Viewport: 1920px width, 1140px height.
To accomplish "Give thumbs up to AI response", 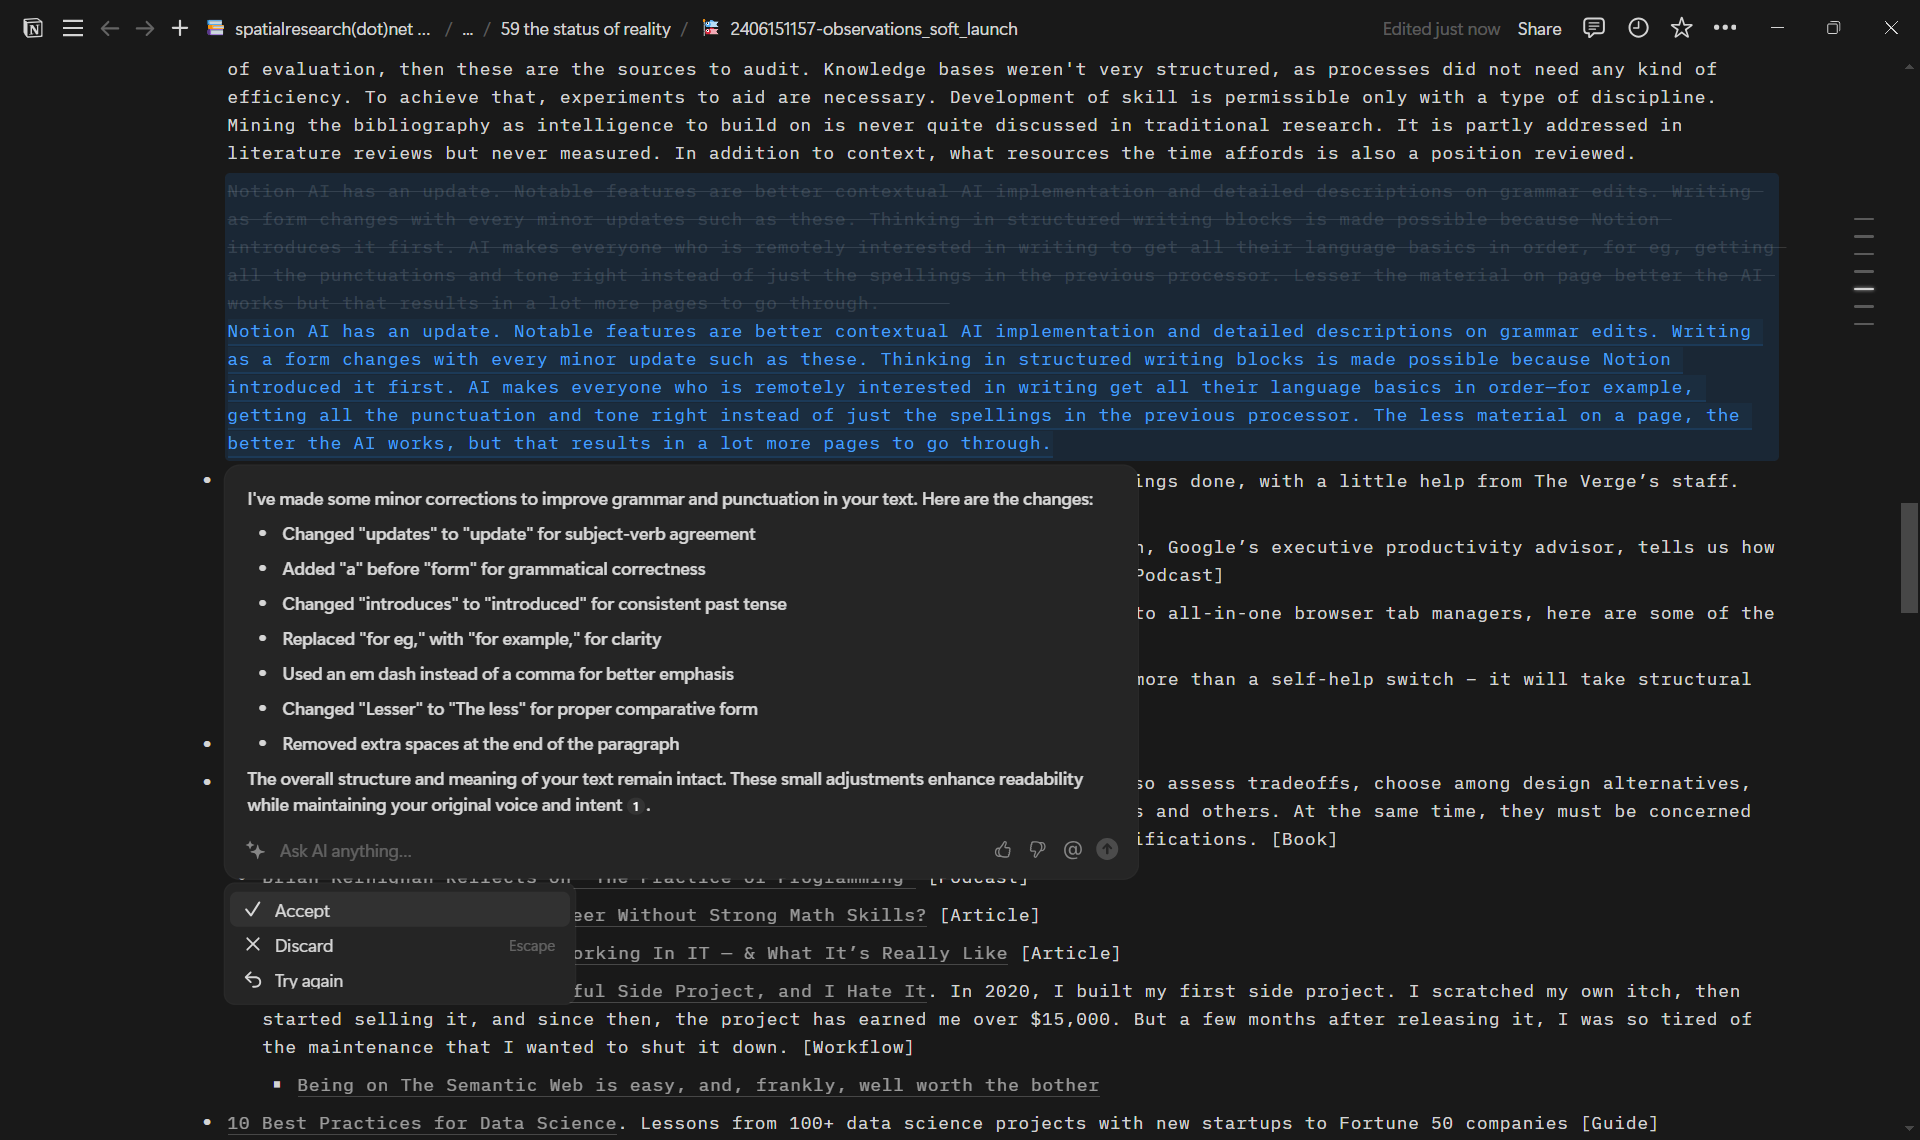I will (x=1003, y=850).
